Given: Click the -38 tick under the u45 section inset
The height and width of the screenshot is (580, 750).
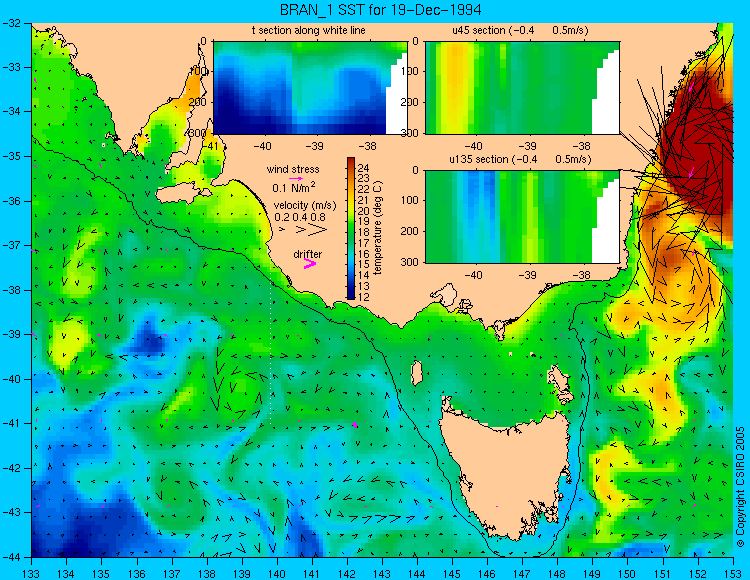Looking at the screenshot, I should click(x=581, y=146).
